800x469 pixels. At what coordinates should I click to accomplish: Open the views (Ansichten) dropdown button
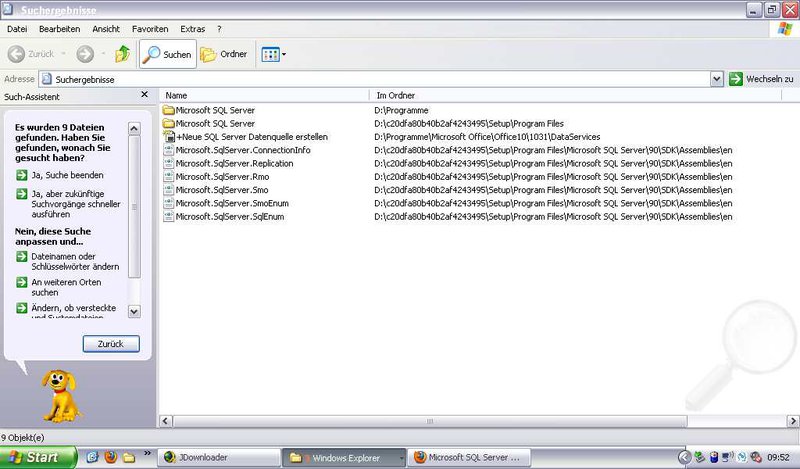(x=273, y=54)
